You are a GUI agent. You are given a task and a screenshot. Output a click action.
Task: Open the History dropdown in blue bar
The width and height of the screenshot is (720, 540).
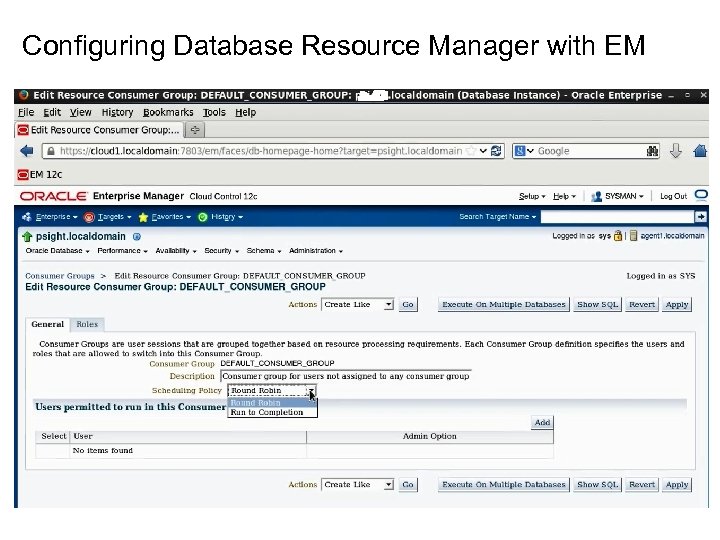coord(220,217)
